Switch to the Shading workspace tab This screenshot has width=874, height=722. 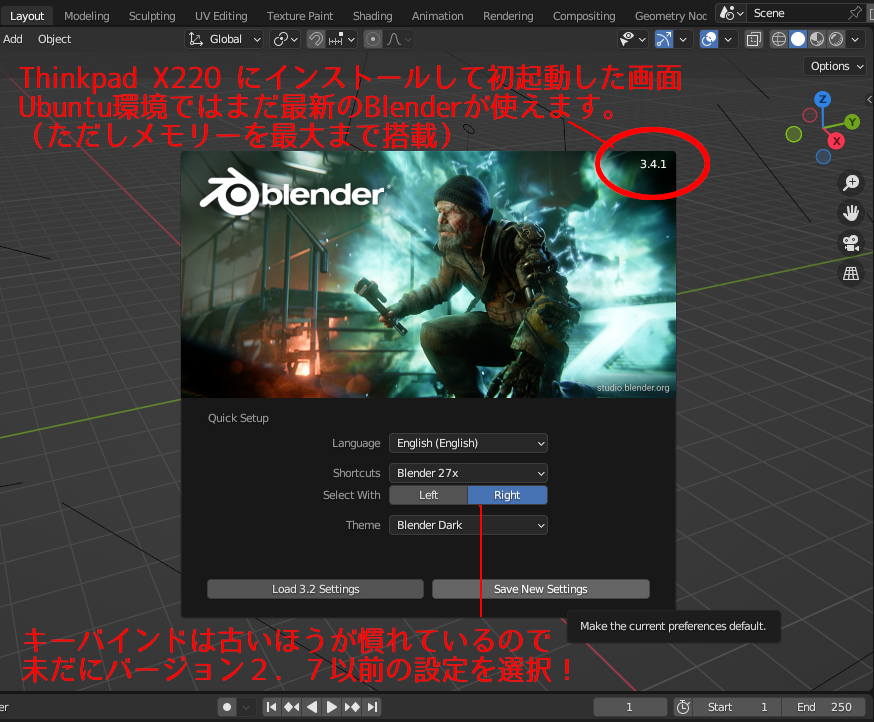point(372,15)
